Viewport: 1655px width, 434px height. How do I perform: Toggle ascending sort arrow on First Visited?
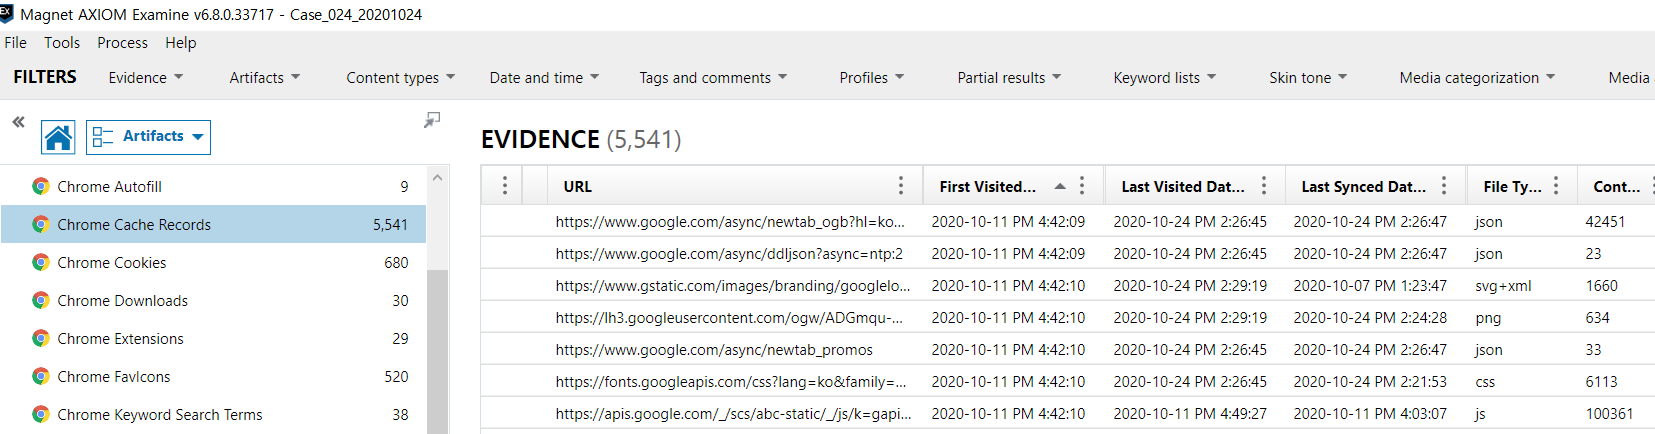[1060, 186]
